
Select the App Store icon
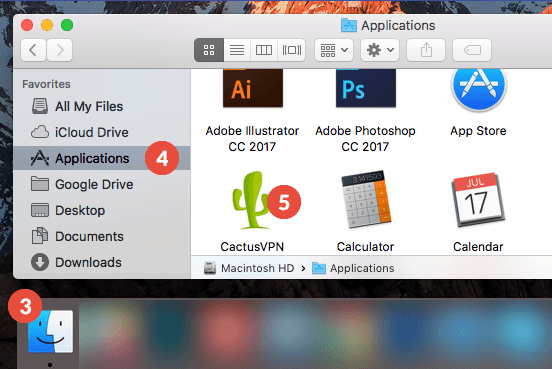478,89
